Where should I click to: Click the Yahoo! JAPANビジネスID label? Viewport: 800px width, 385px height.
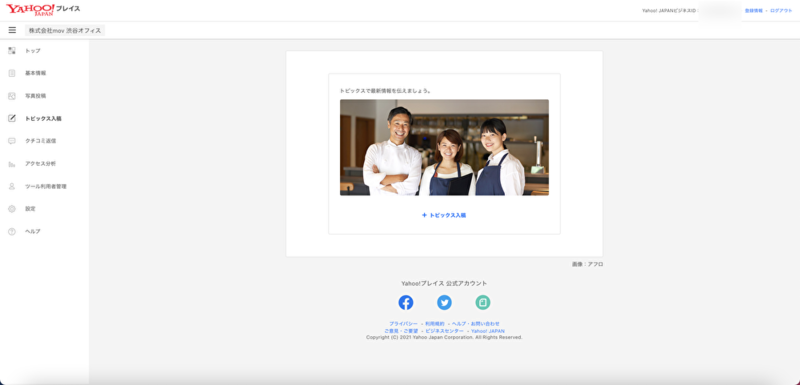(669, 11)
